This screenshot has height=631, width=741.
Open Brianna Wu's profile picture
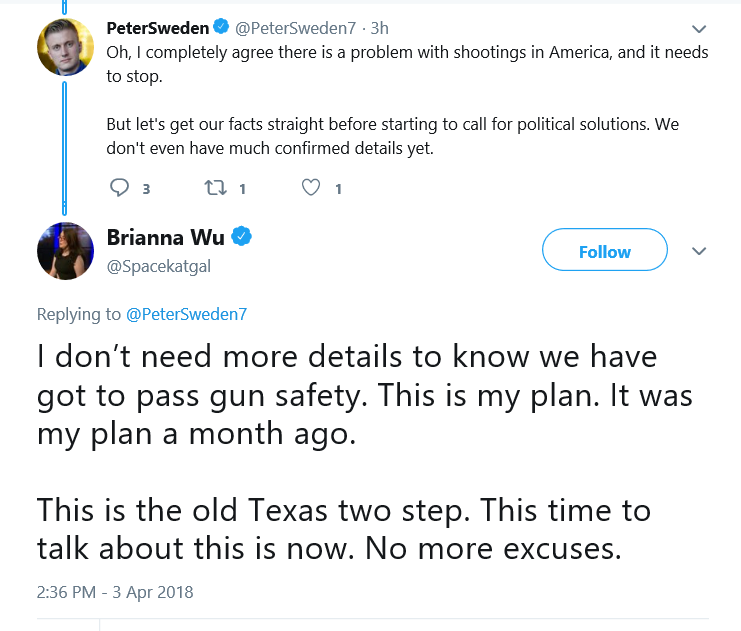tap(65, 251)
